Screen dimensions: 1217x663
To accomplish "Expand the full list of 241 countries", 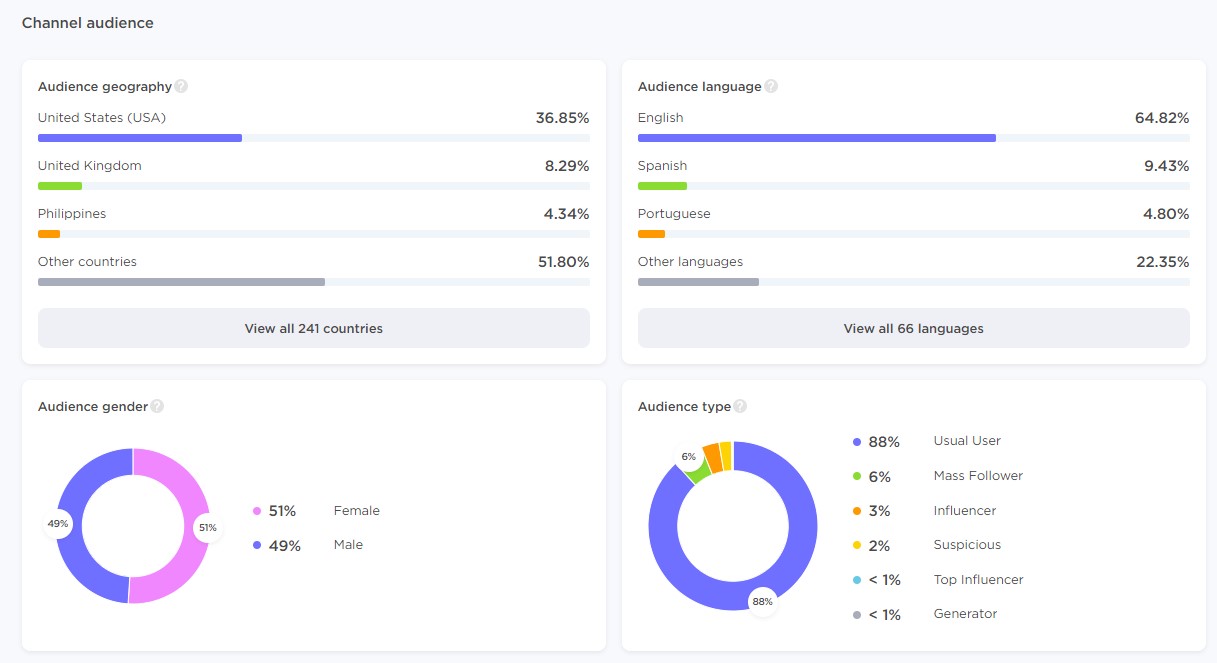I will pyautogui.click(x=313, y=328).
